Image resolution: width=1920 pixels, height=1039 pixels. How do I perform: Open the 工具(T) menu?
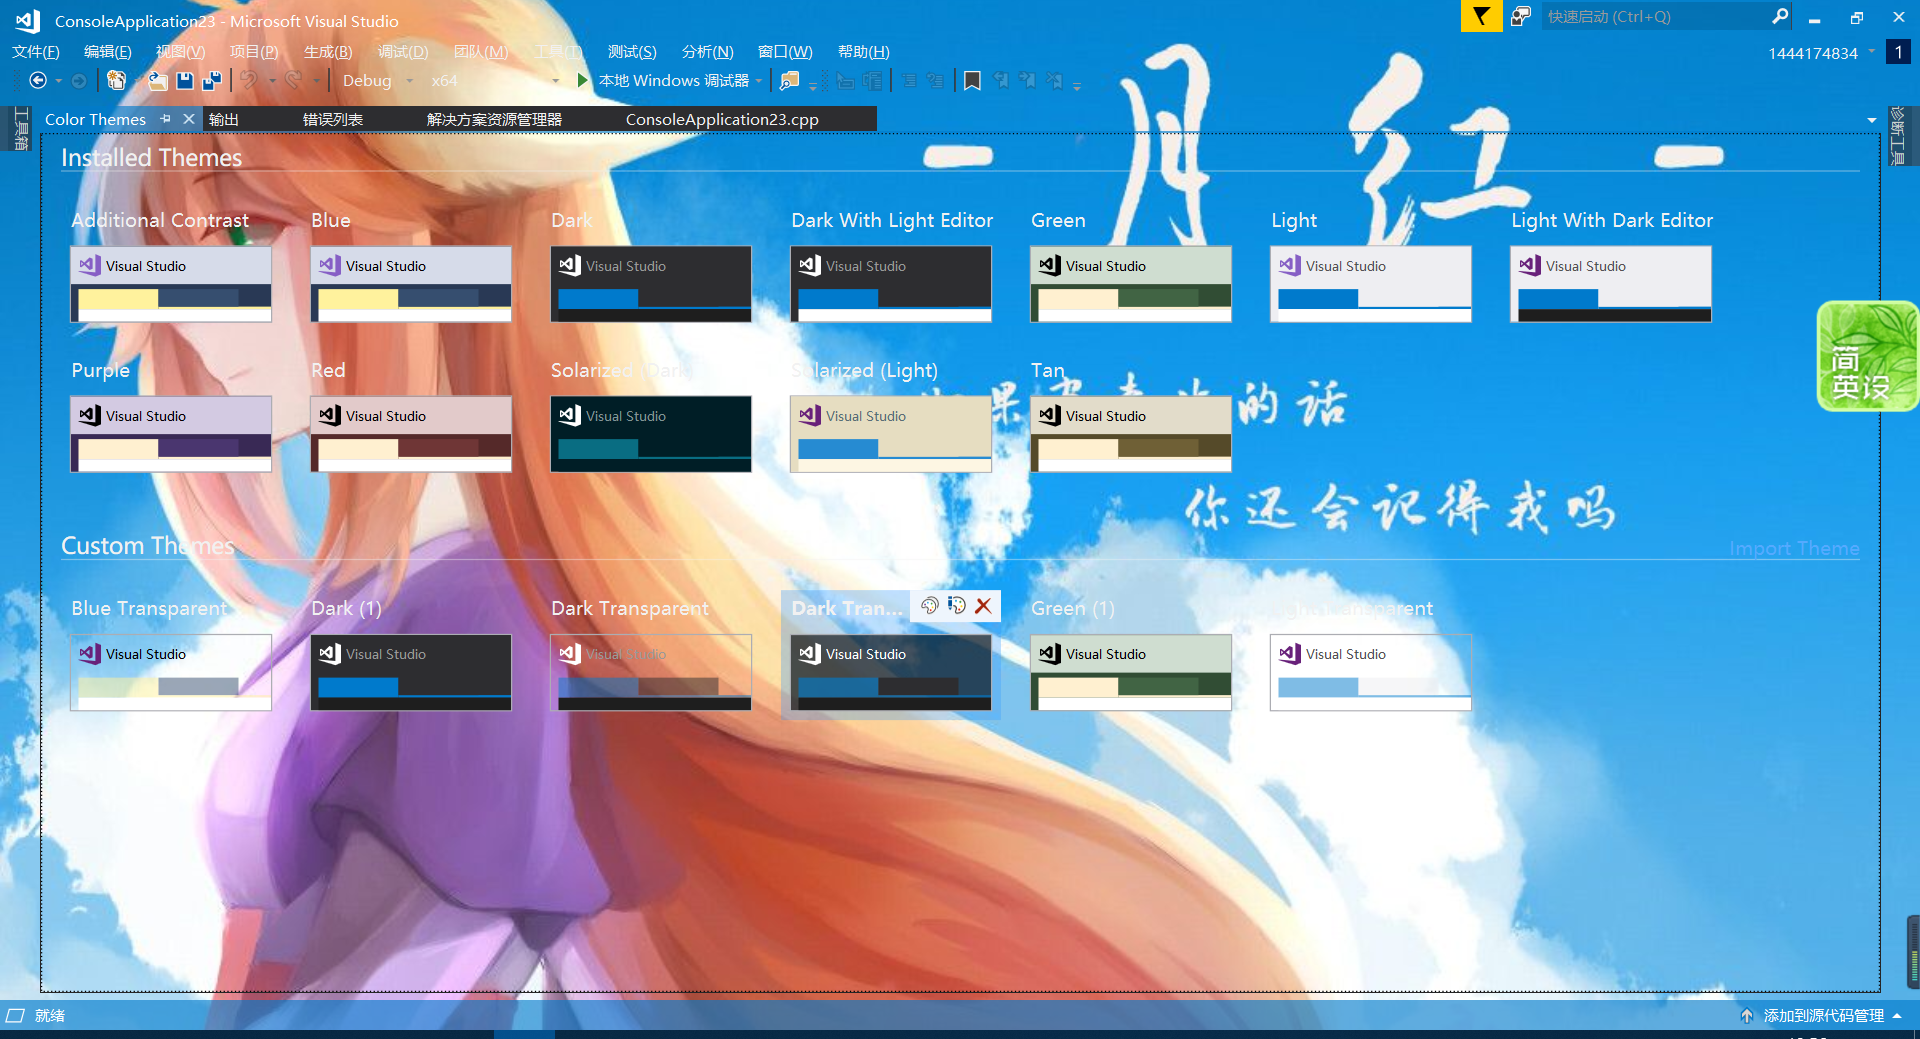tap(557, 51)
